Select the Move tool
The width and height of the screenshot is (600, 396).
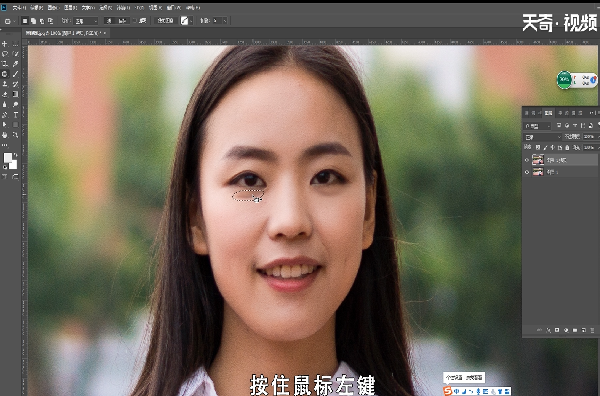pyautogui.click(x=5, y=44)
